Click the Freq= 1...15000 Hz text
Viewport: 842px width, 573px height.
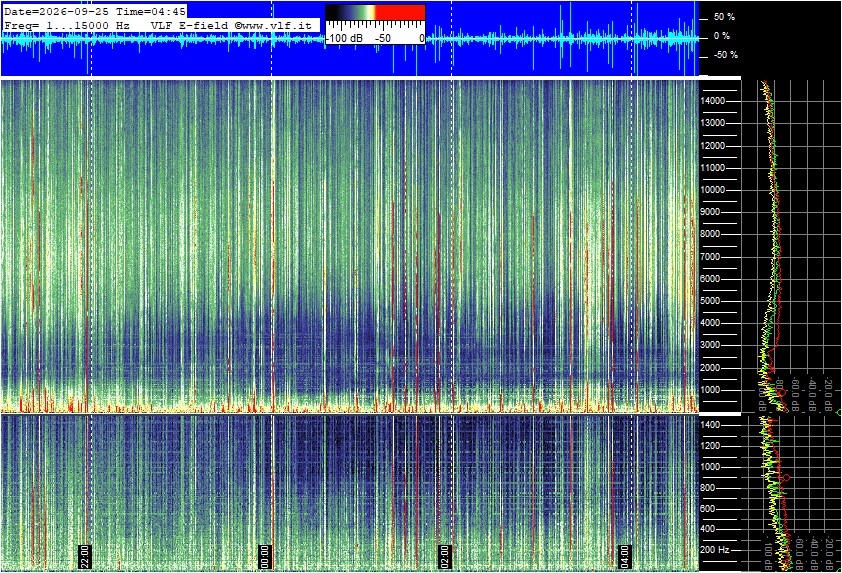(67, 25)
